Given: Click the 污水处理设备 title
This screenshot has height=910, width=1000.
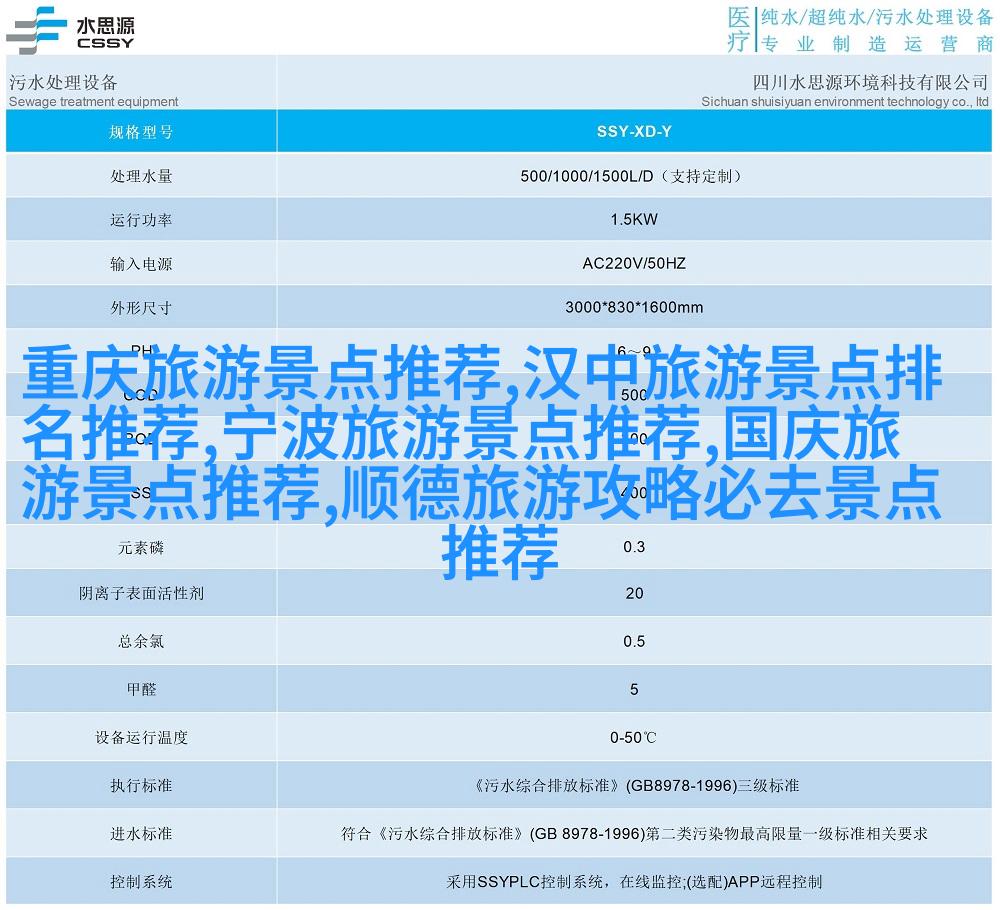Looking at the screenshot, I should tap(63, 82).
